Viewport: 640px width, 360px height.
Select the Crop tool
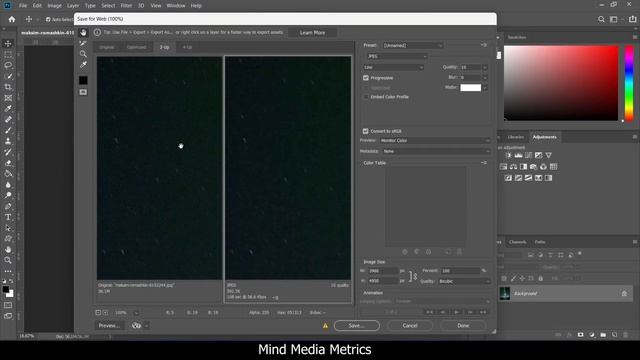click(8, 87)
